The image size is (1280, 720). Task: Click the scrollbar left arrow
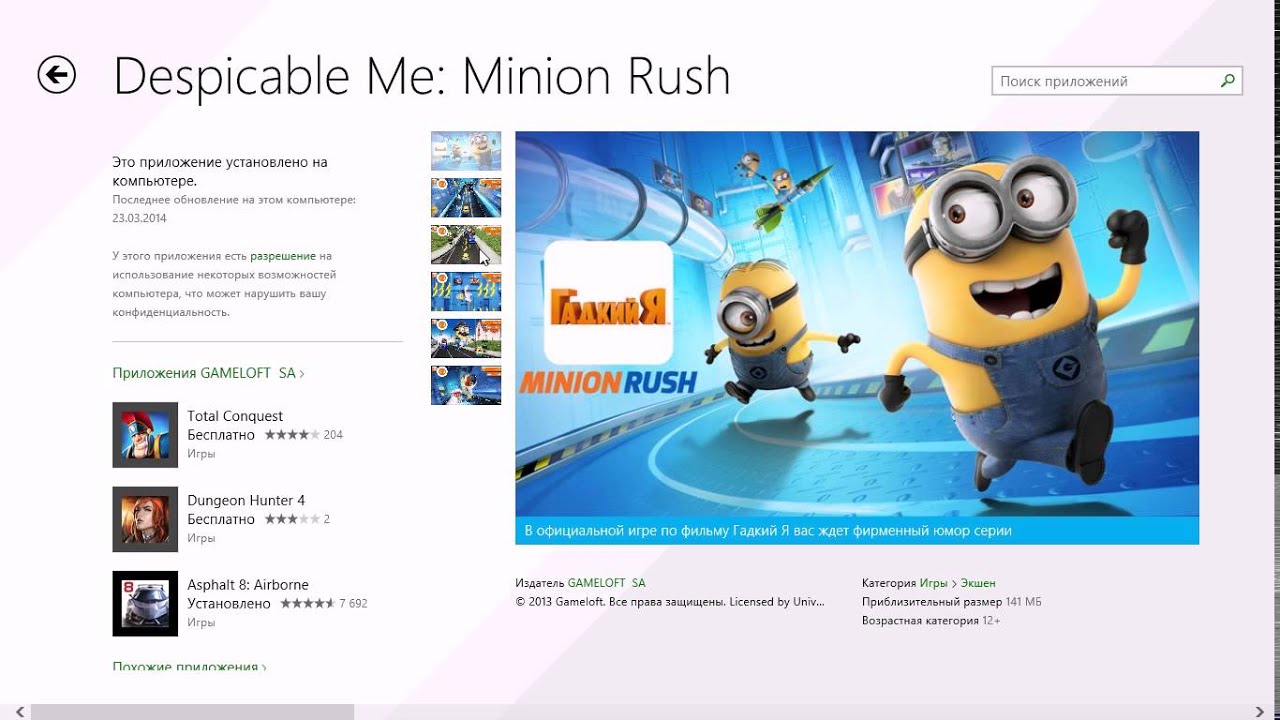[18, 712]
